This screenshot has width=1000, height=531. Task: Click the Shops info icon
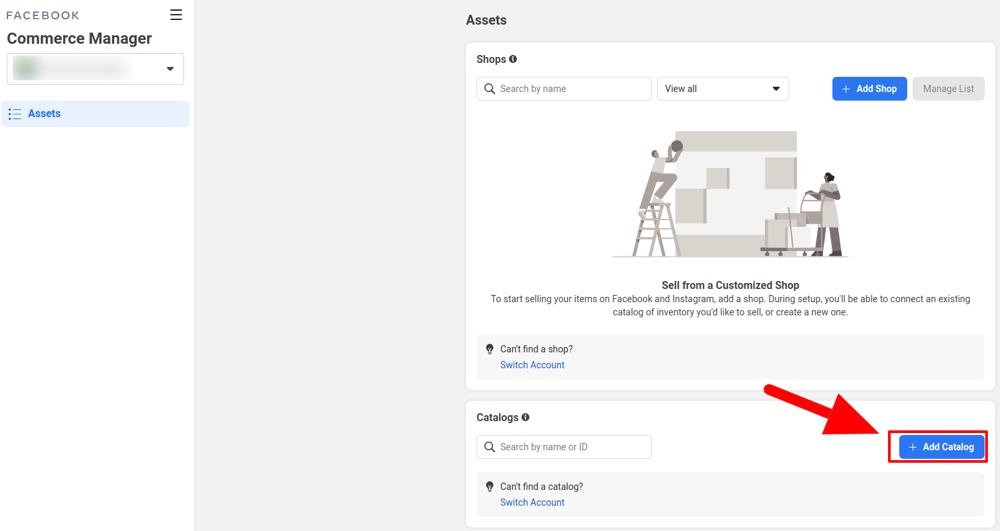click(x=513, y=60)
